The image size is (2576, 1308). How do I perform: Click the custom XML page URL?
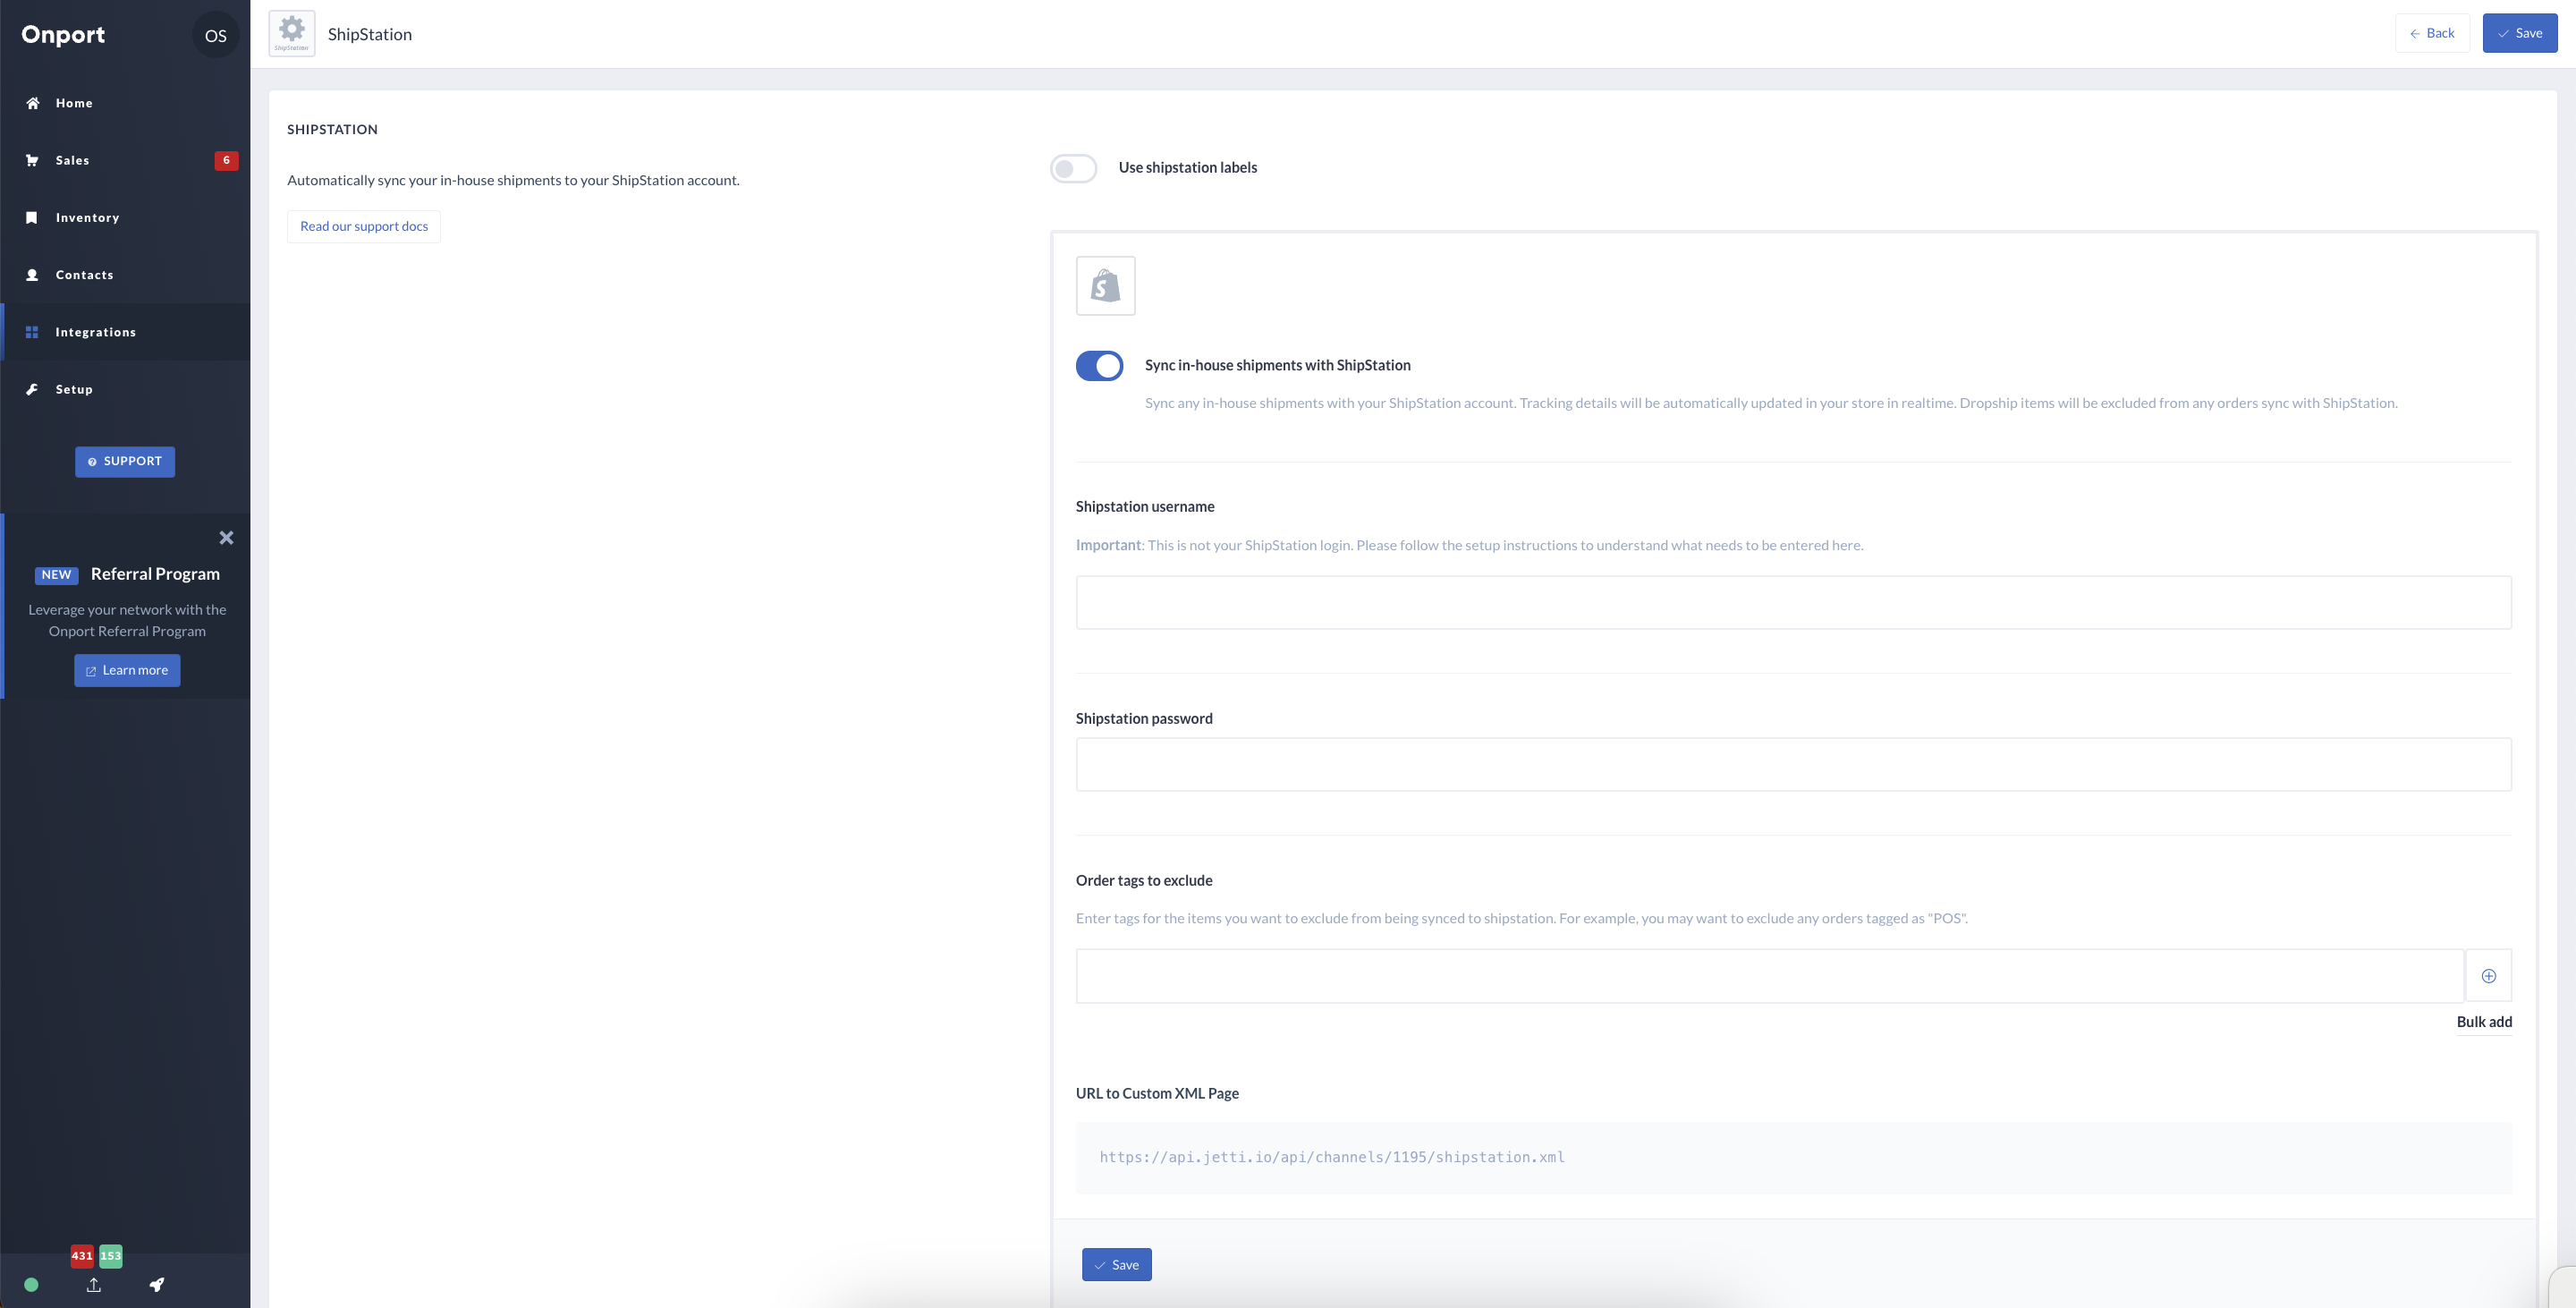tap(1332, 1157)
